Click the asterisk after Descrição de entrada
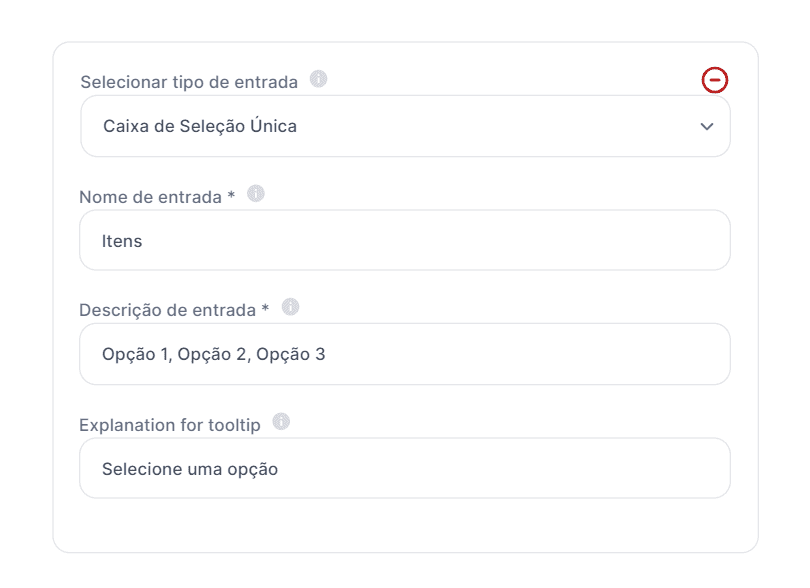Viewport: 810px width, 588px height. coord(265,309)
